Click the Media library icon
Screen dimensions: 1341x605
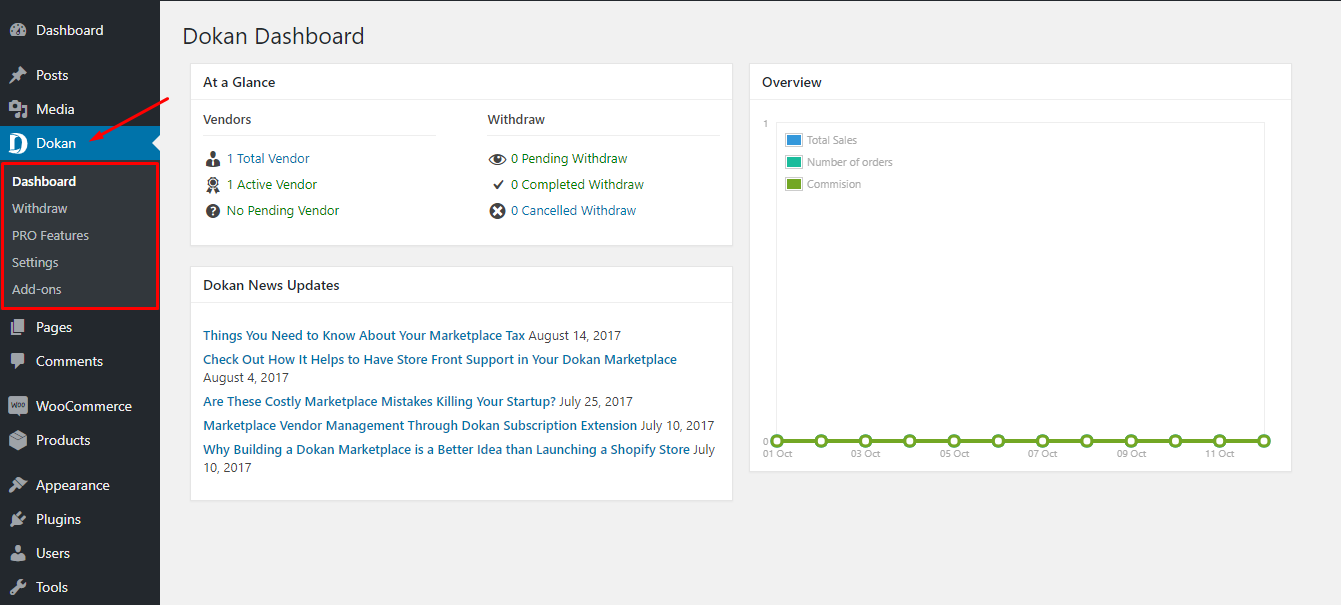point(18,109)
